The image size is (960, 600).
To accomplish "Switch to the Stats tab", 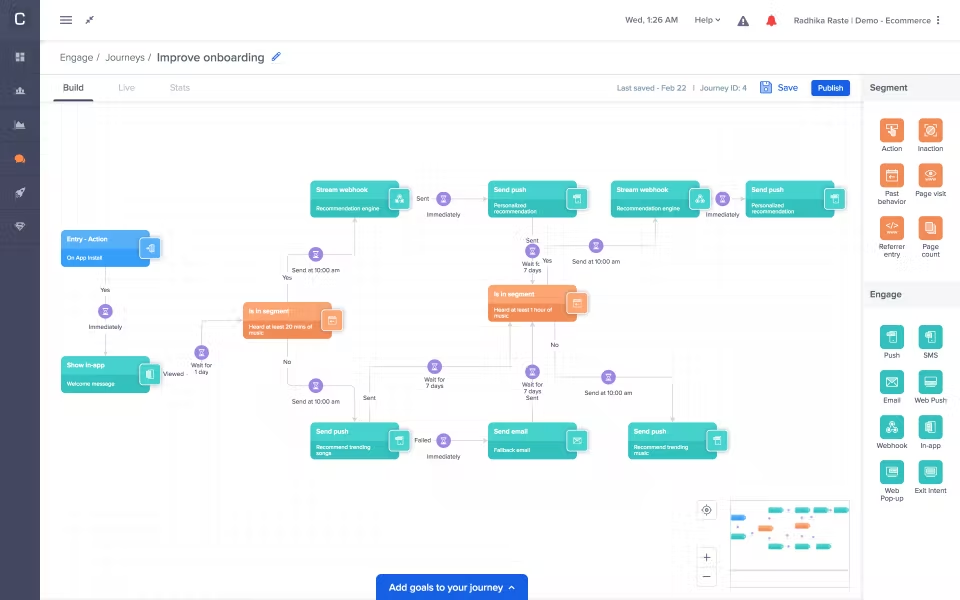I will [179, 88].
